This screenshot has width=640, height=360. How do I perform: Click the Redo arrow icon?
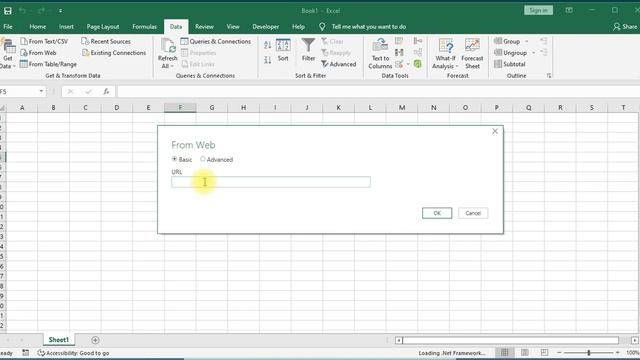[41, 11]
